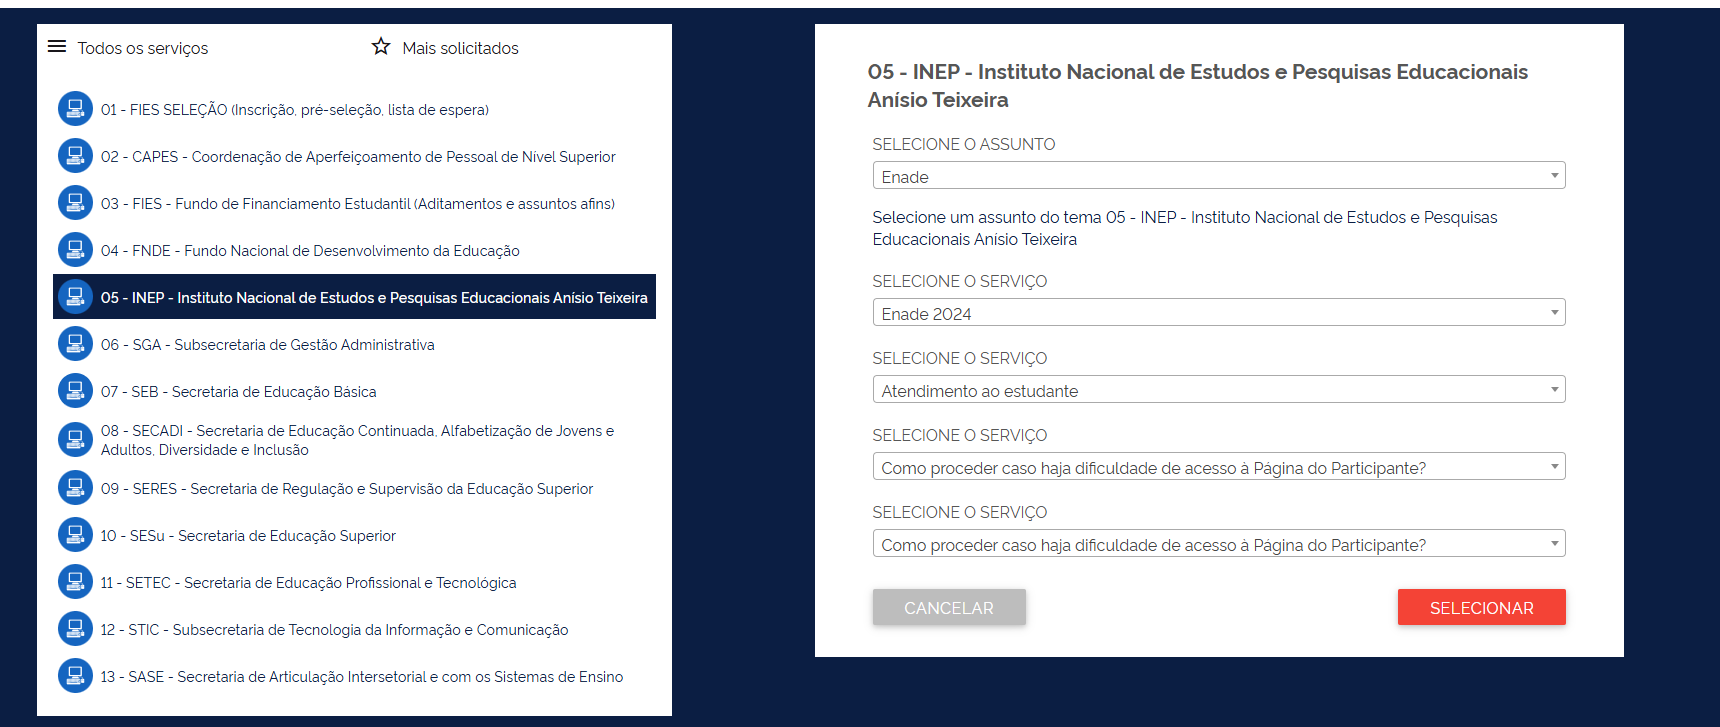Click the computer icon for 01 - FIES SELEÇÃO
Image resolution: width=1720 pixels, height=727 pixels.
coord(75,109)
